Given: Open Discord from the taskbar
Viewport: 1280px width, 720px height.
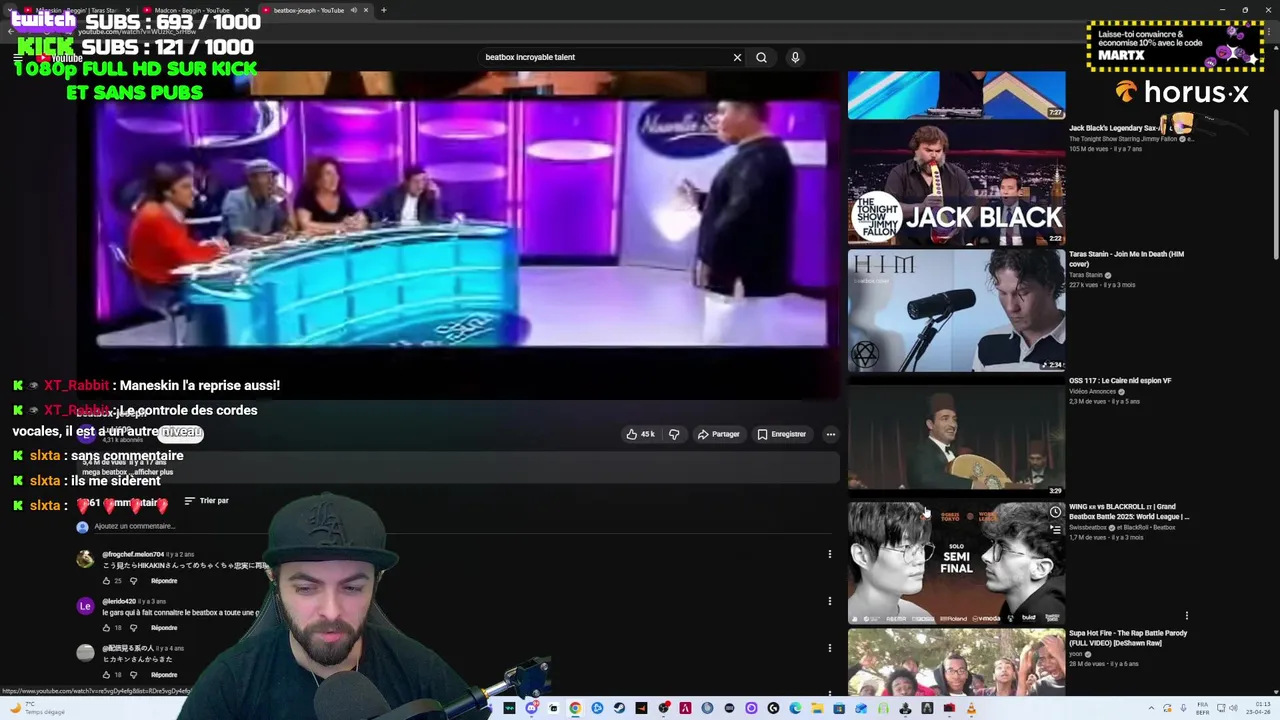Looking at the screenshot, I should coord(531,708).
